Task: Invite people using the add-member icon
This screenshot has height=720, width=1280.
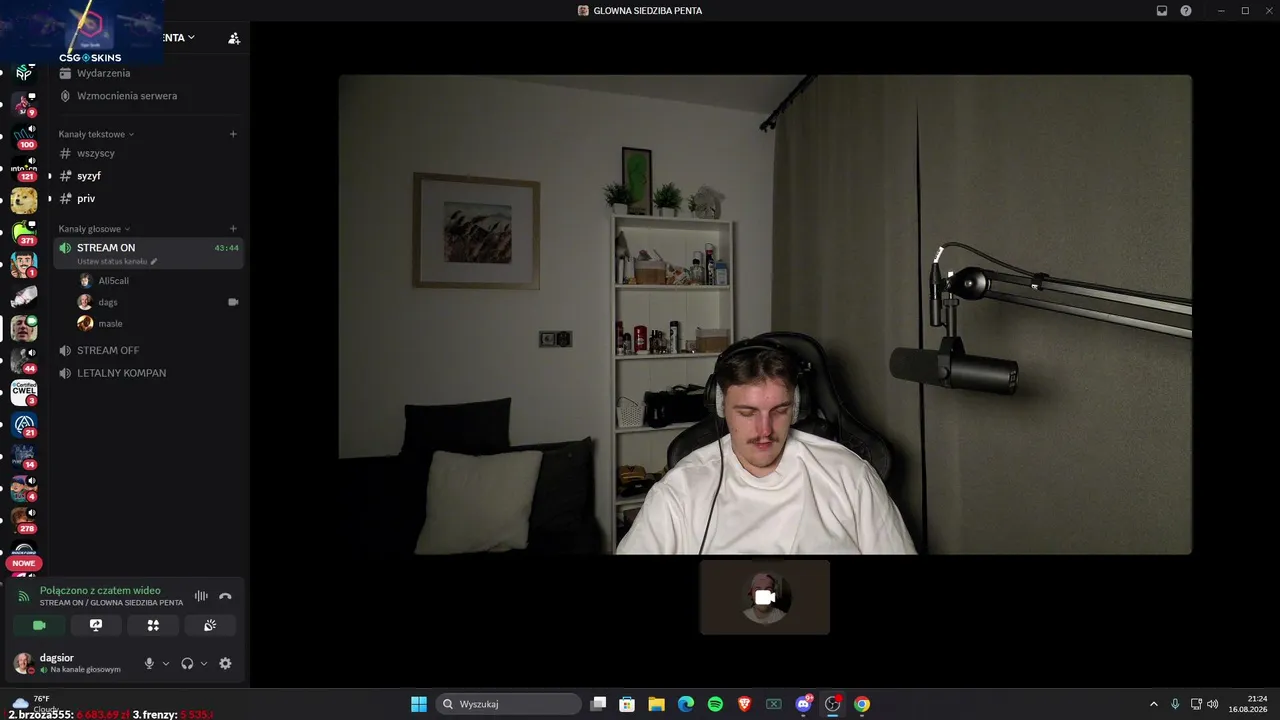Action: [234, 38]
